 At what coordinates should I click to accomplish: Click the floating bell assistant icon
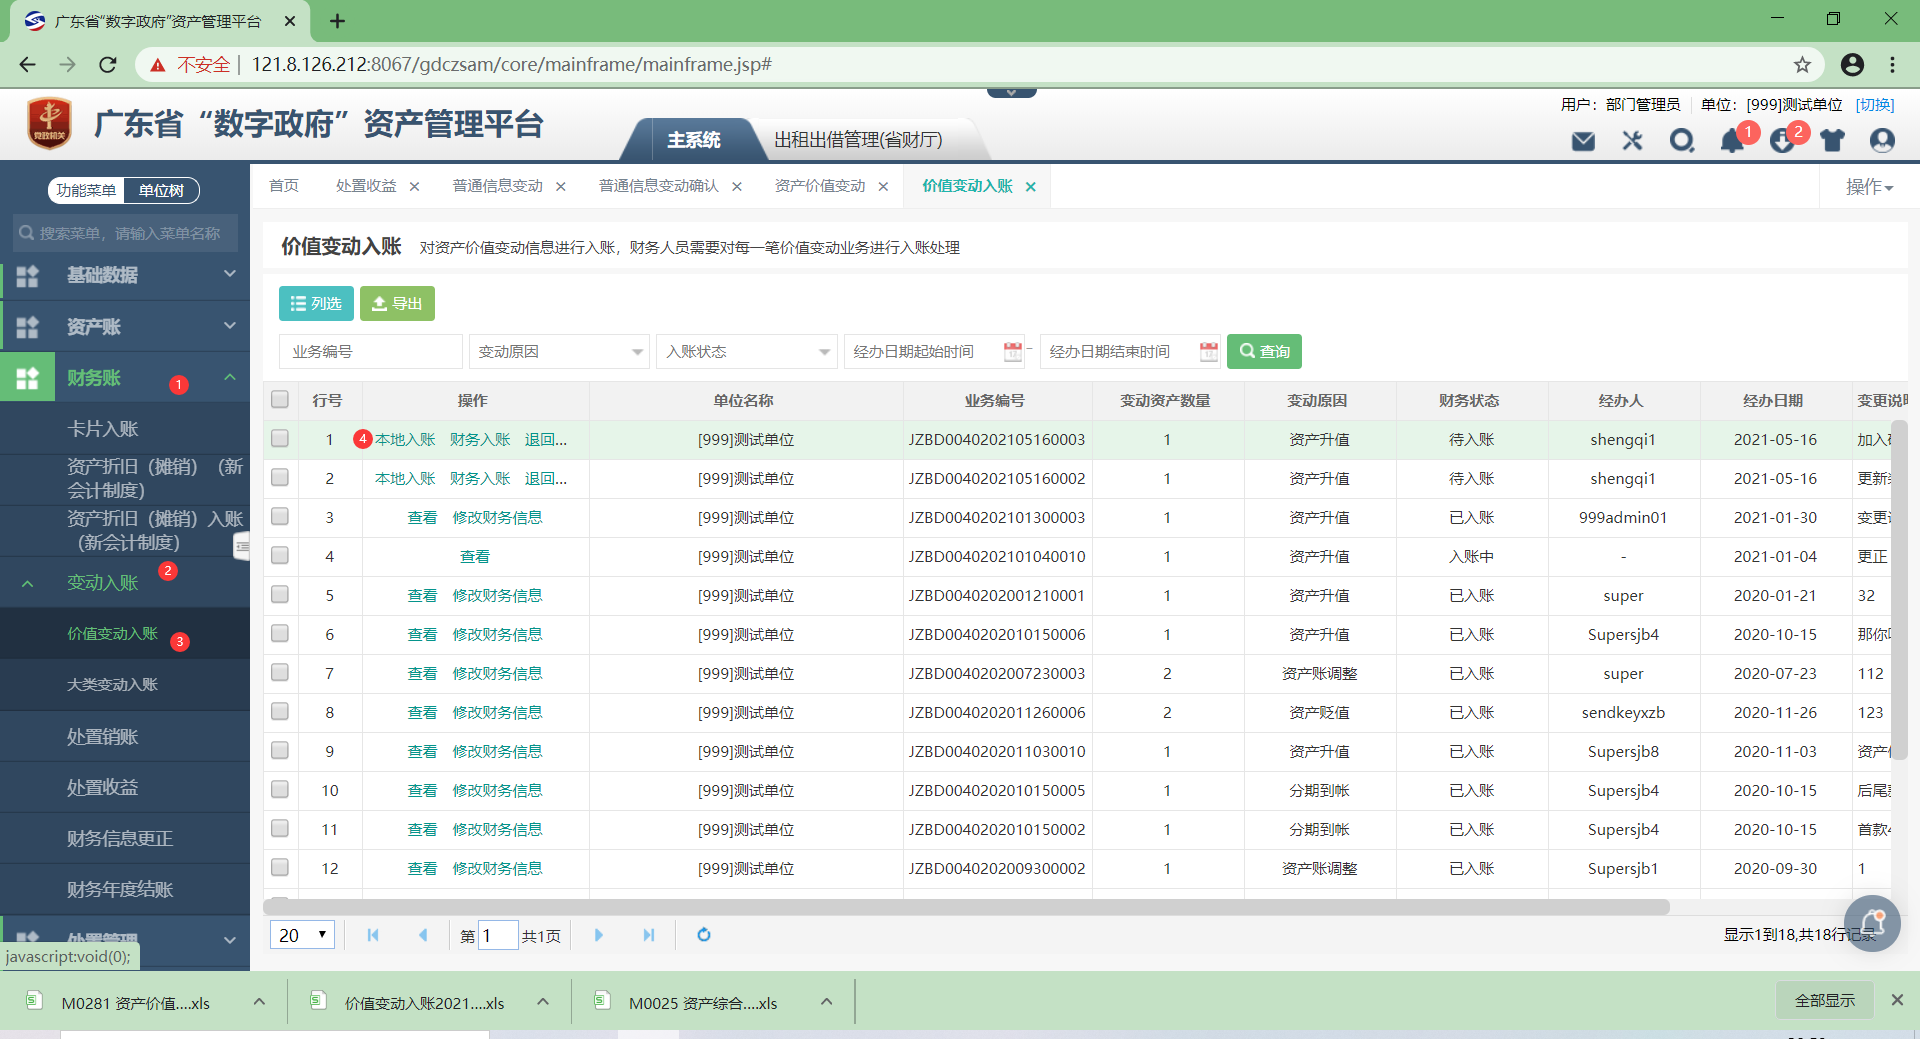click(1872, 923)
